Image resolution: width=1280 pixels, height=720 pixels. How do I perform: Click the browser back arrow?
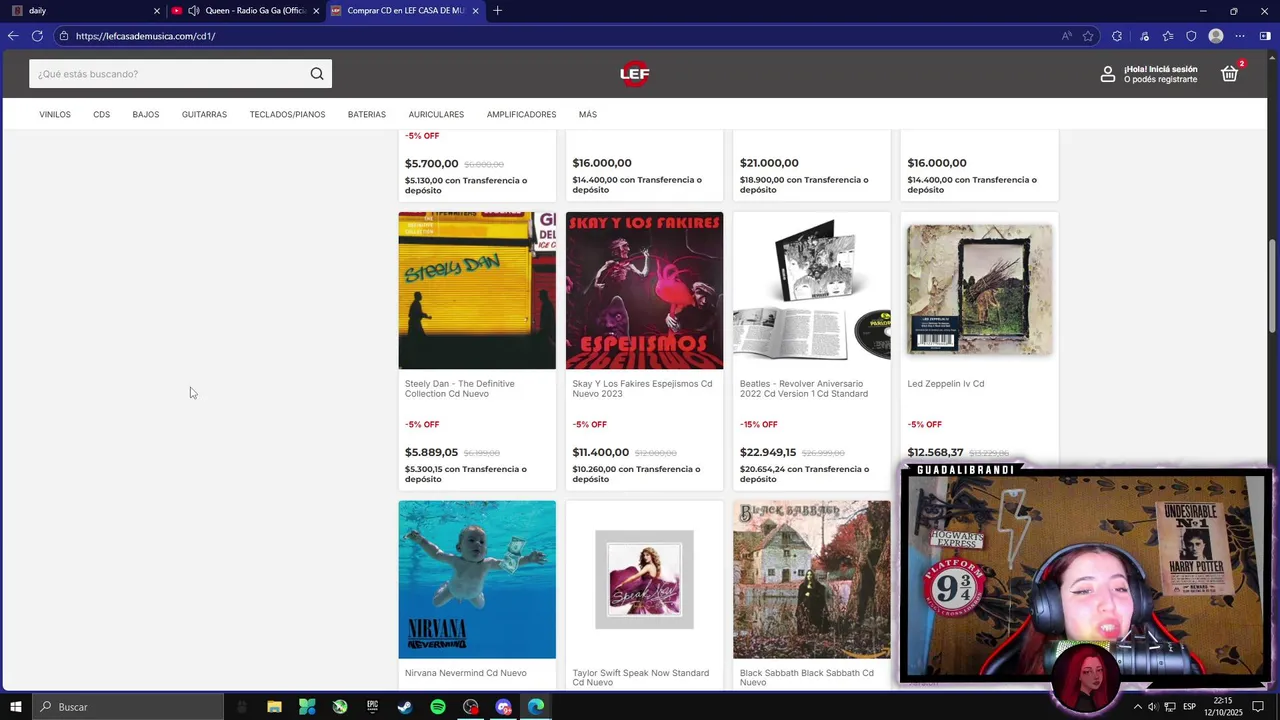pyautogui.click(x=13, y=36)
